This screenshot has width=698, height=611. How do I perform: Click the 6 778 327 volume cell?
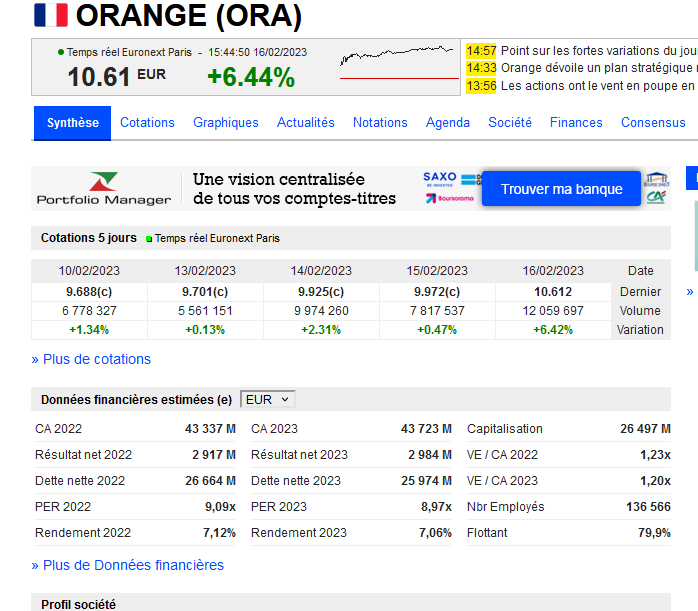[89, 311]
